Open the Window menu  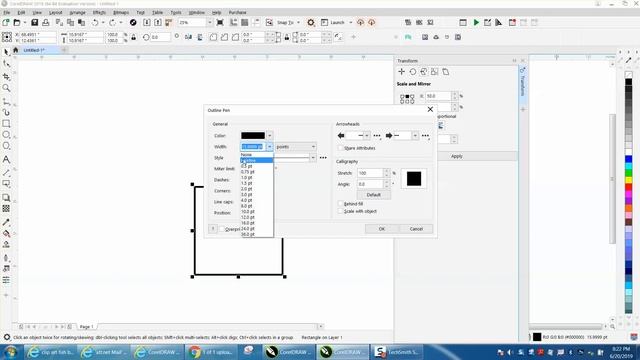coord(196,13)
